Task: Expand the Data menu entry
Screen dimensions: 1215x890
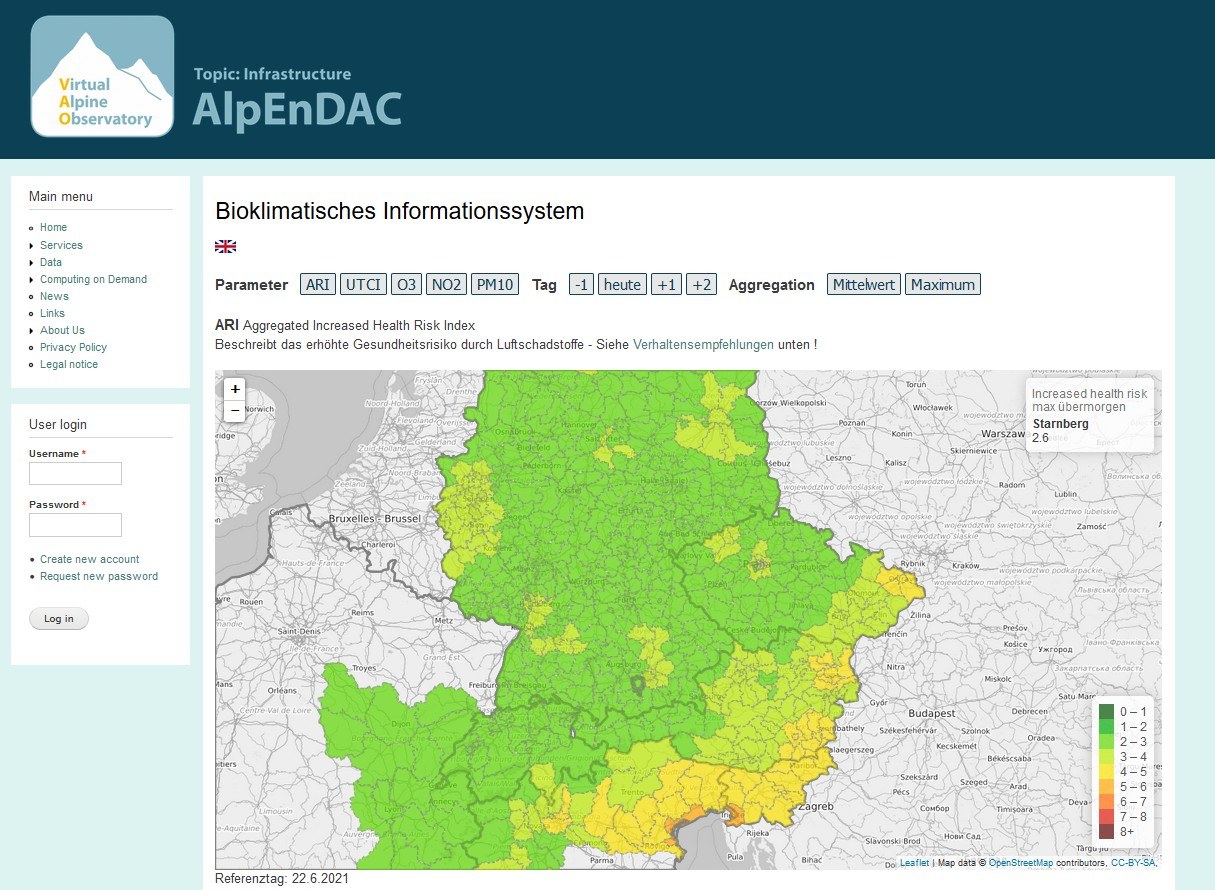Action: coord(51,262)
